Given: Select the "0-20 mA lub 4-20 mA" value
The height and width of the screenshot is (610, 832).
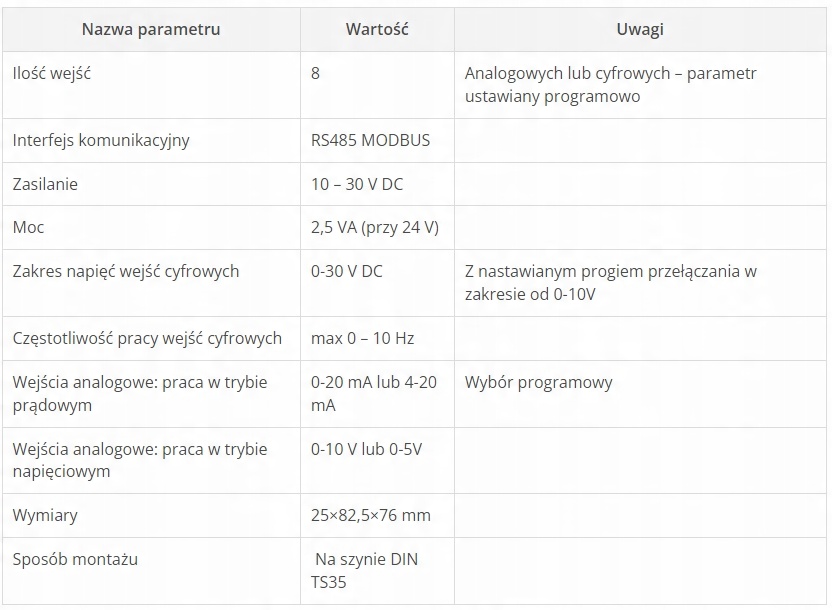Looking at the screenshot, I should 373,393.
